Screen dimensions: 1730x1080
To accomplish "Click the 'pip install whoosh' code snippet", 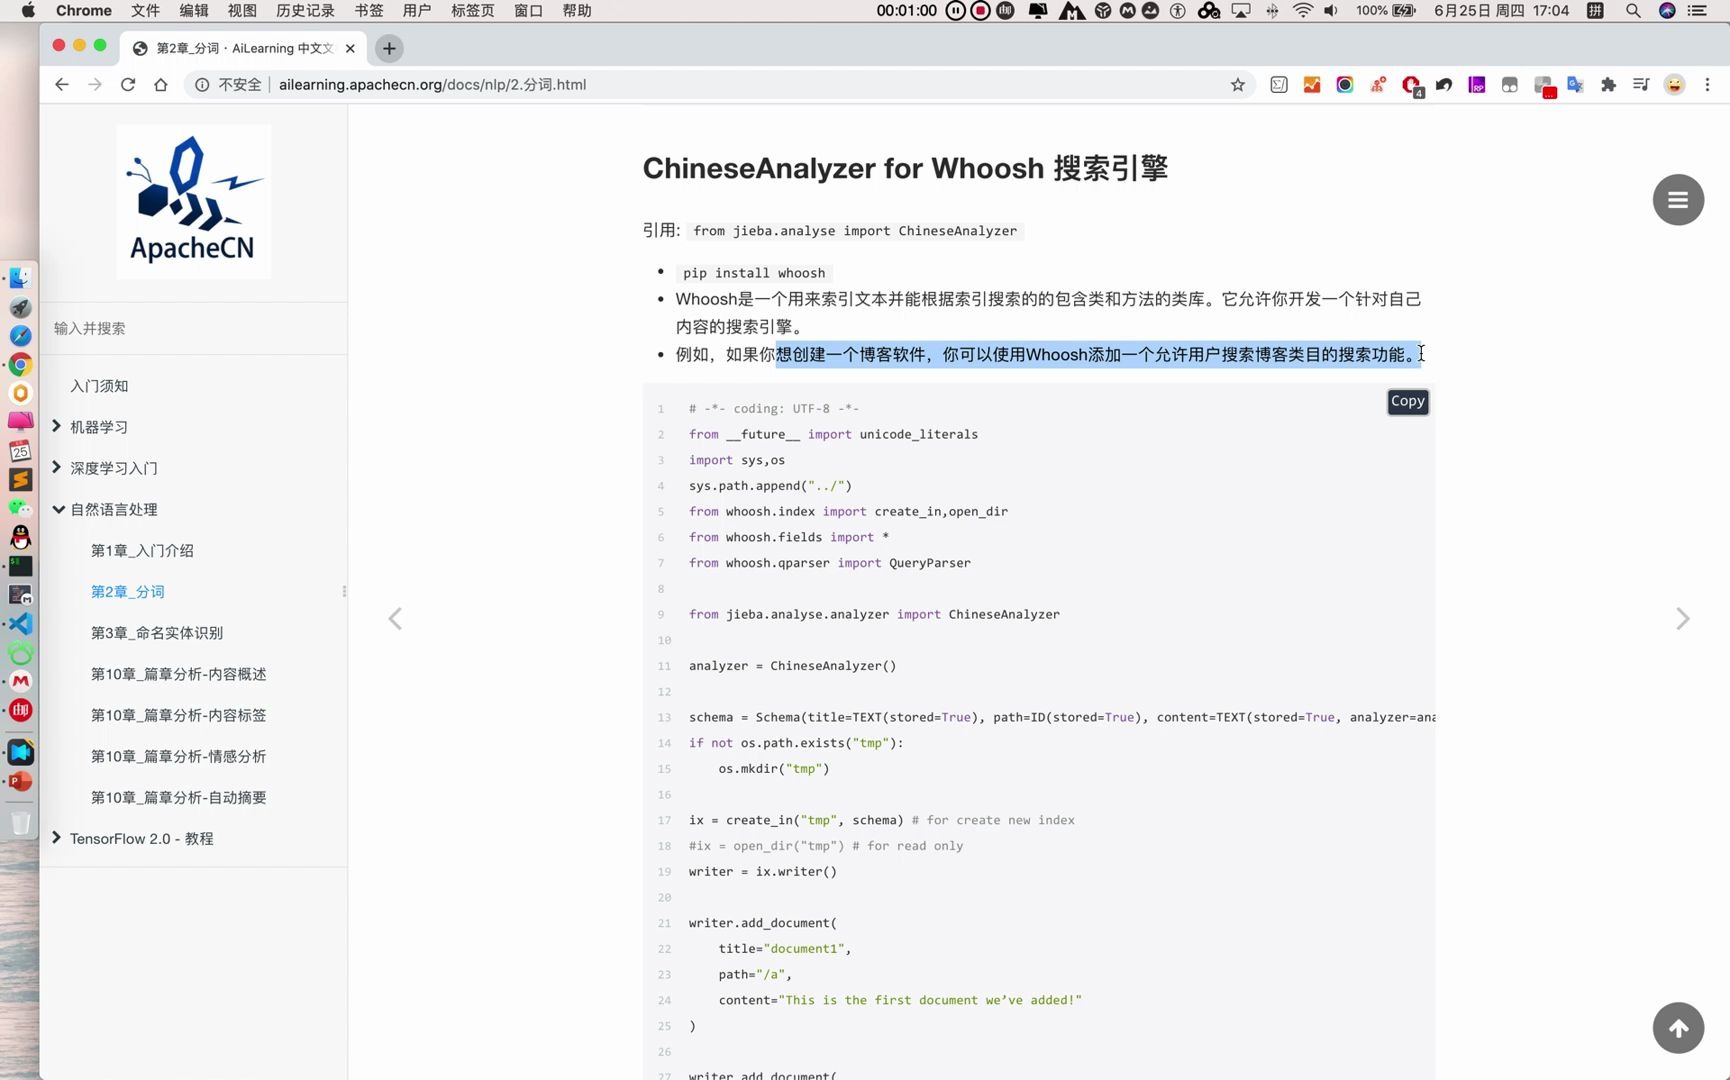I will (x=754, y=273).
